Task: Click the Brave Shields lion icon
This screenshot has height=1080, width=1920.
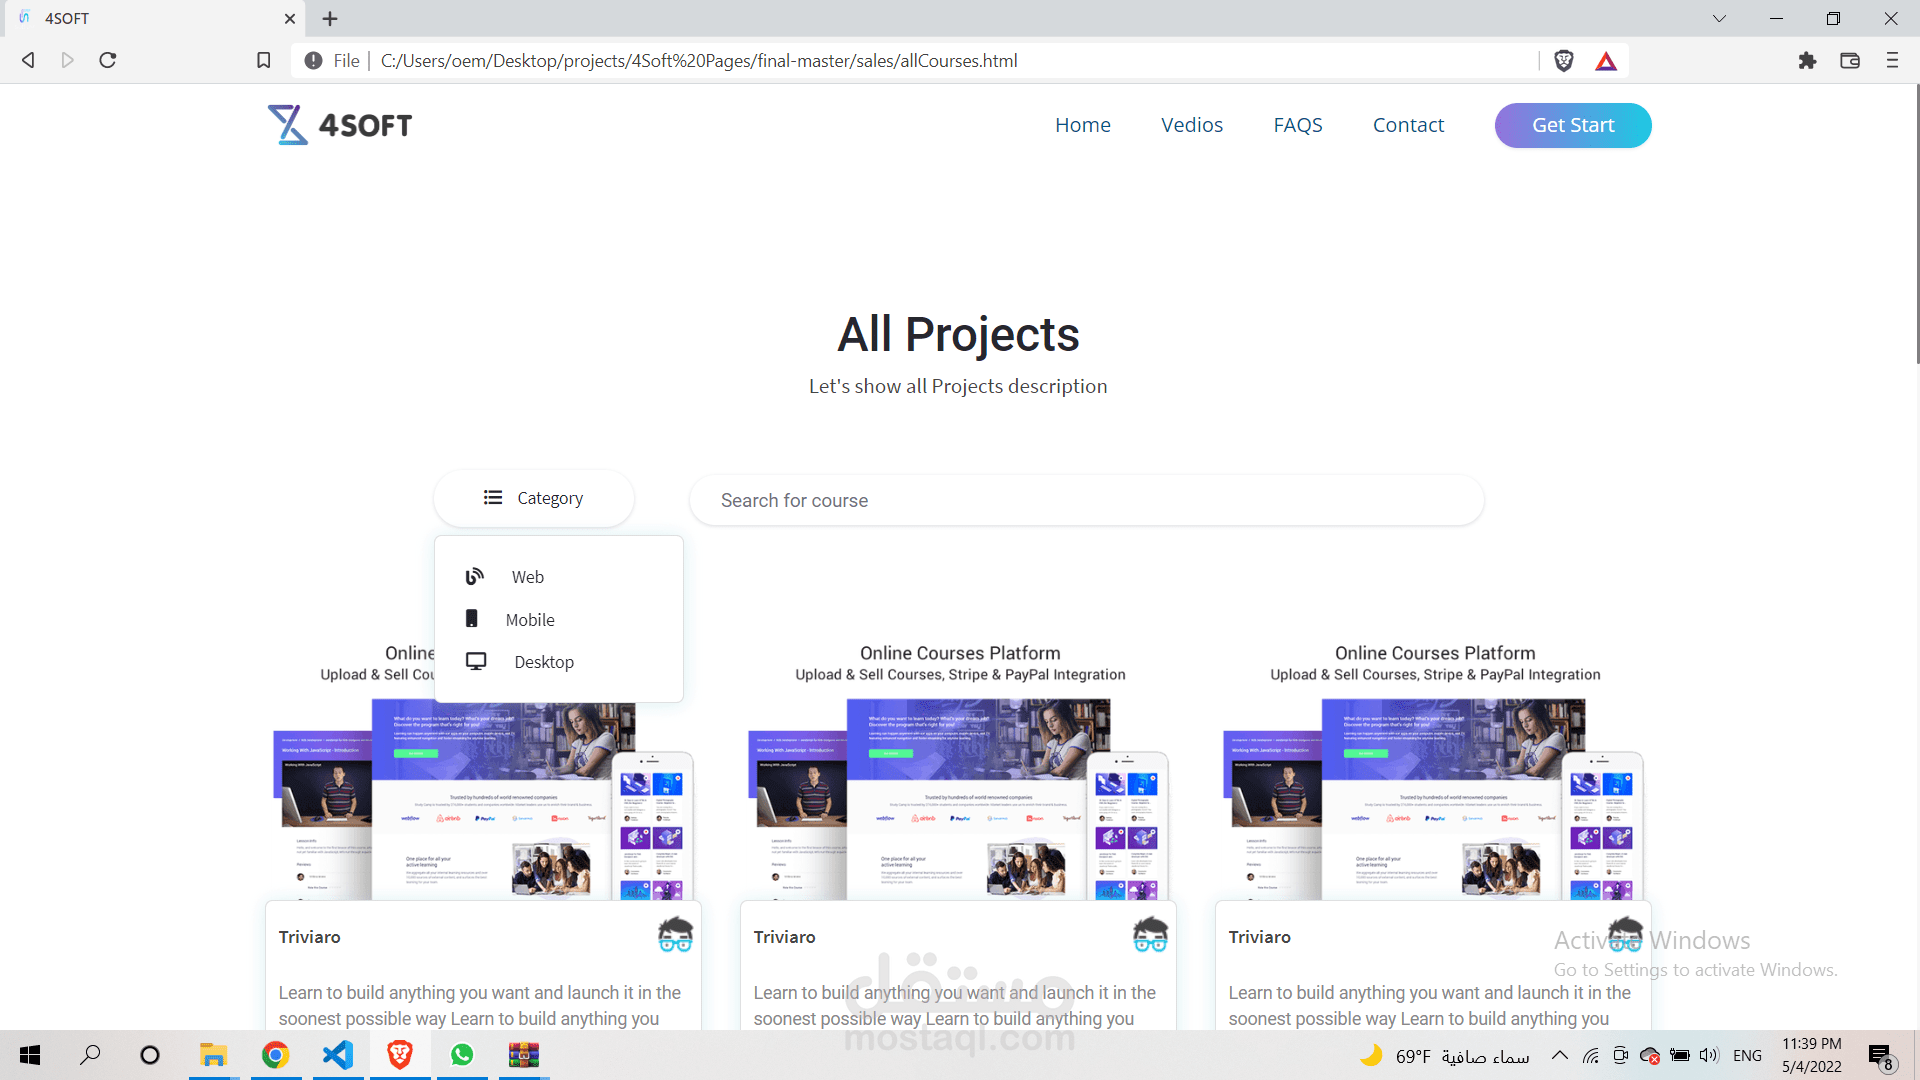Action: tap(1564, 61)
